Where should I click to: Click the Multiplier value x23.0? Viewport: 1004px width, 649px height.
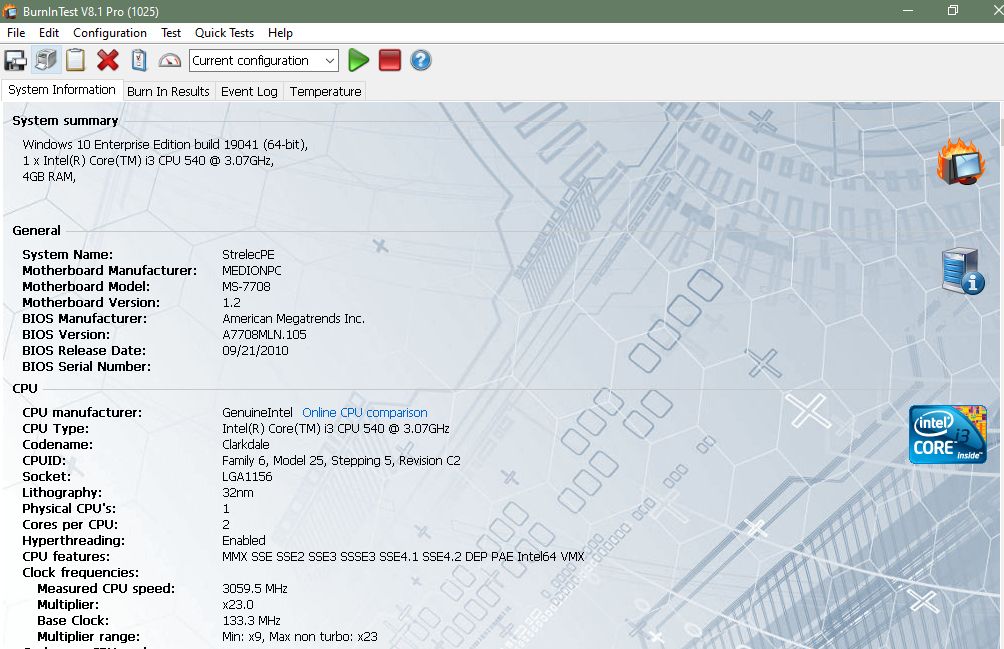click(x=238, y=605)
